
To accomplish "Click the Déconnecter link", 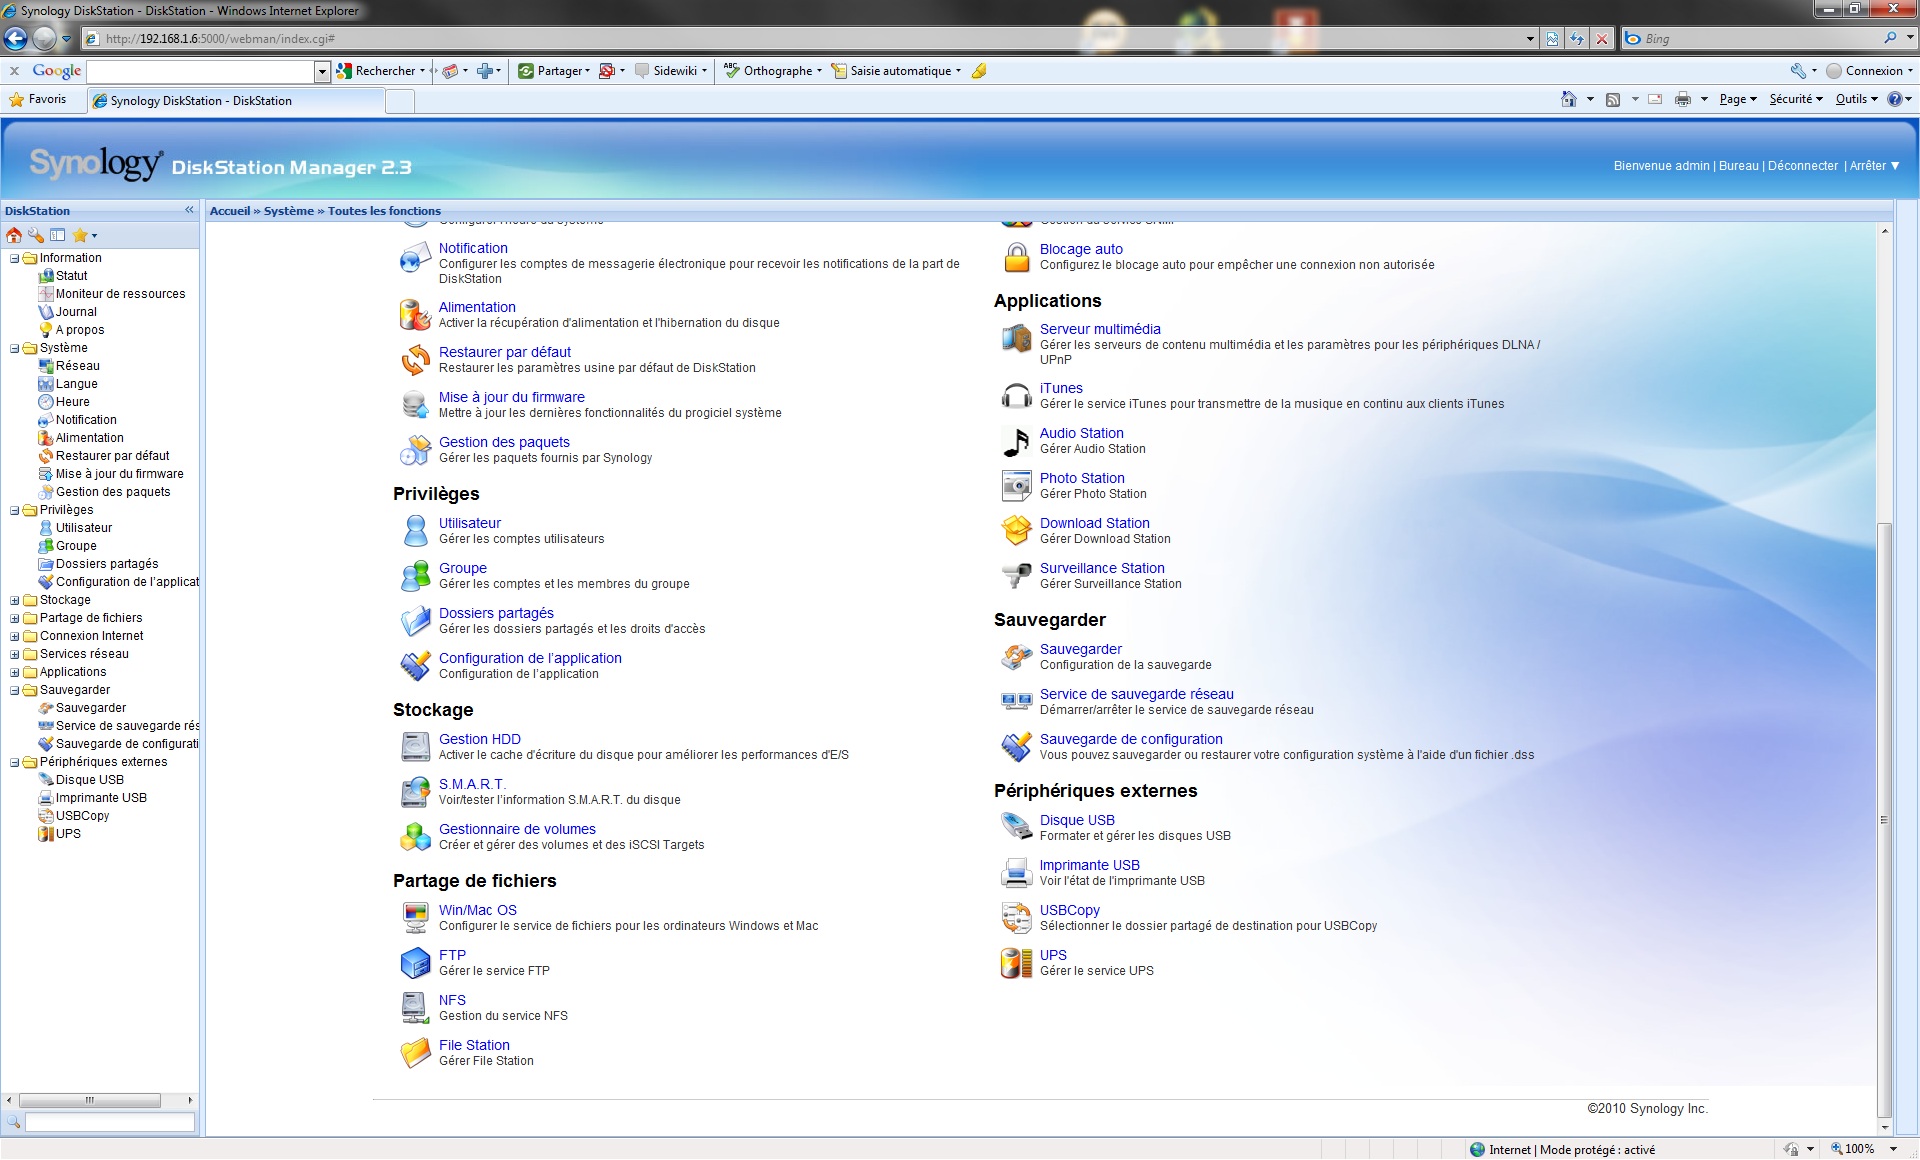I will (1803, 166).
